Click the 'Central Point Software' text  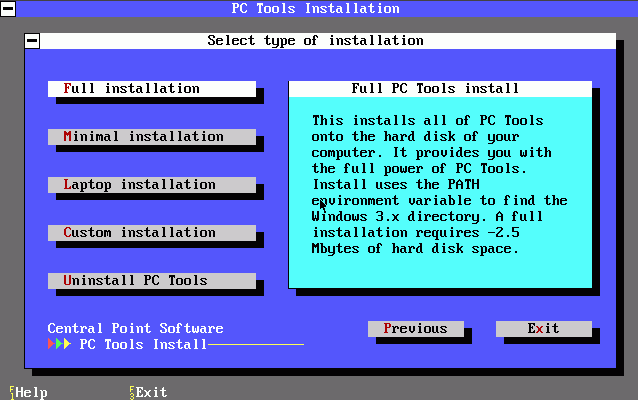[135, 328]
